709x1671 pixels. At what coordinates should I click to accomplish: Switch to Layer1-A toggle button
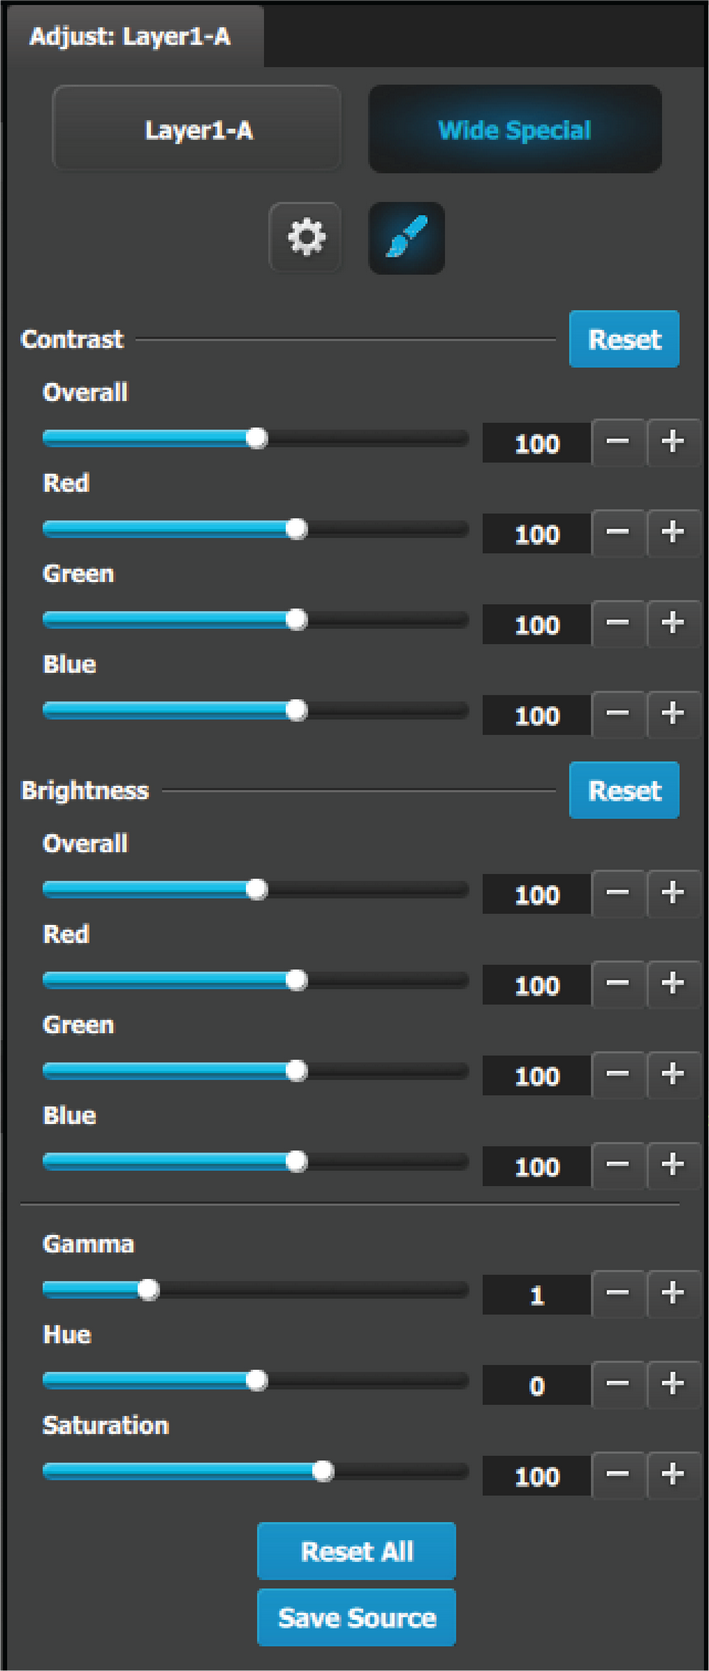click(x=197, y=129)
